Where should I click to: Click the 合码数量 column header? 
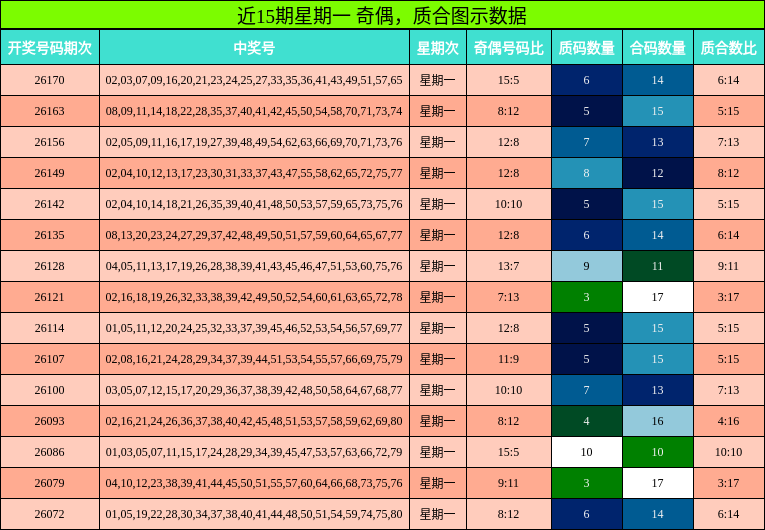[658, 48]
